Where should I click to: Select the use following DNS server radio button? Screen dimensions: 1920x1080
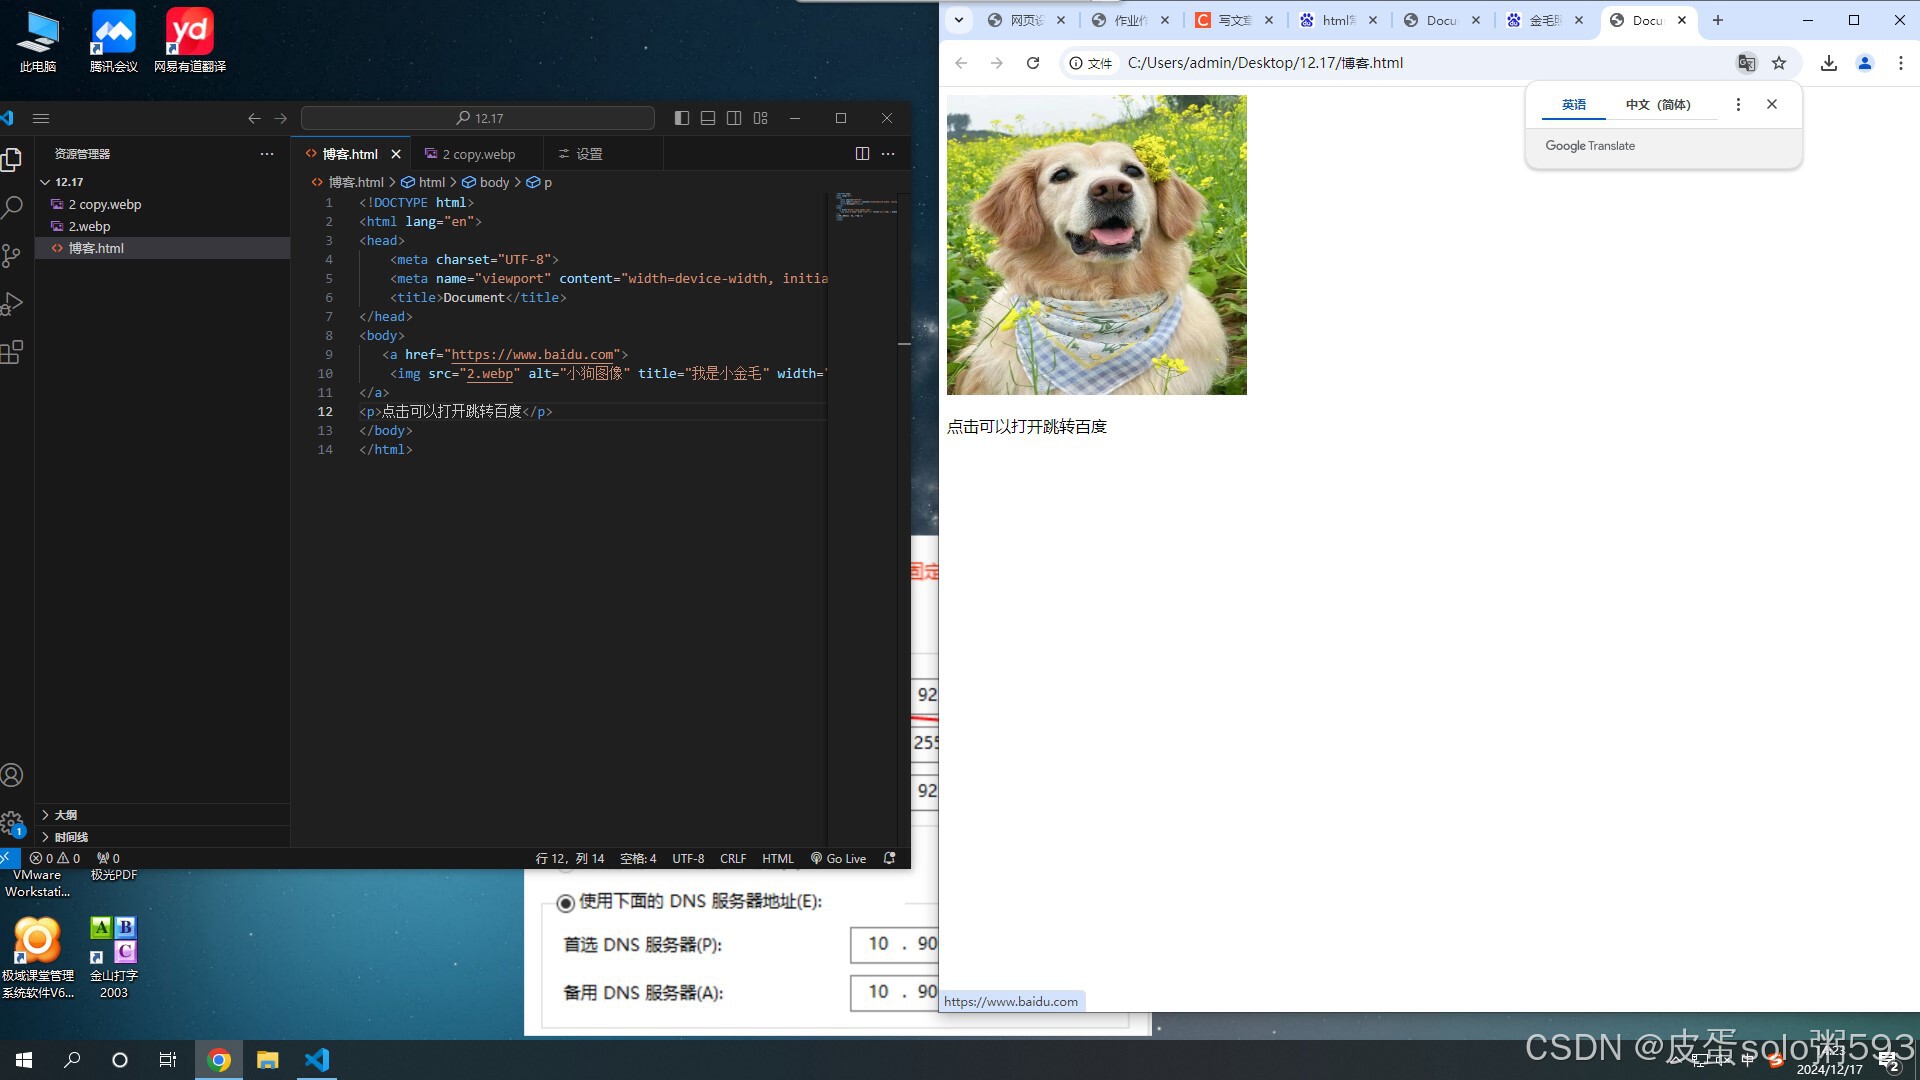tap(566, 903)
